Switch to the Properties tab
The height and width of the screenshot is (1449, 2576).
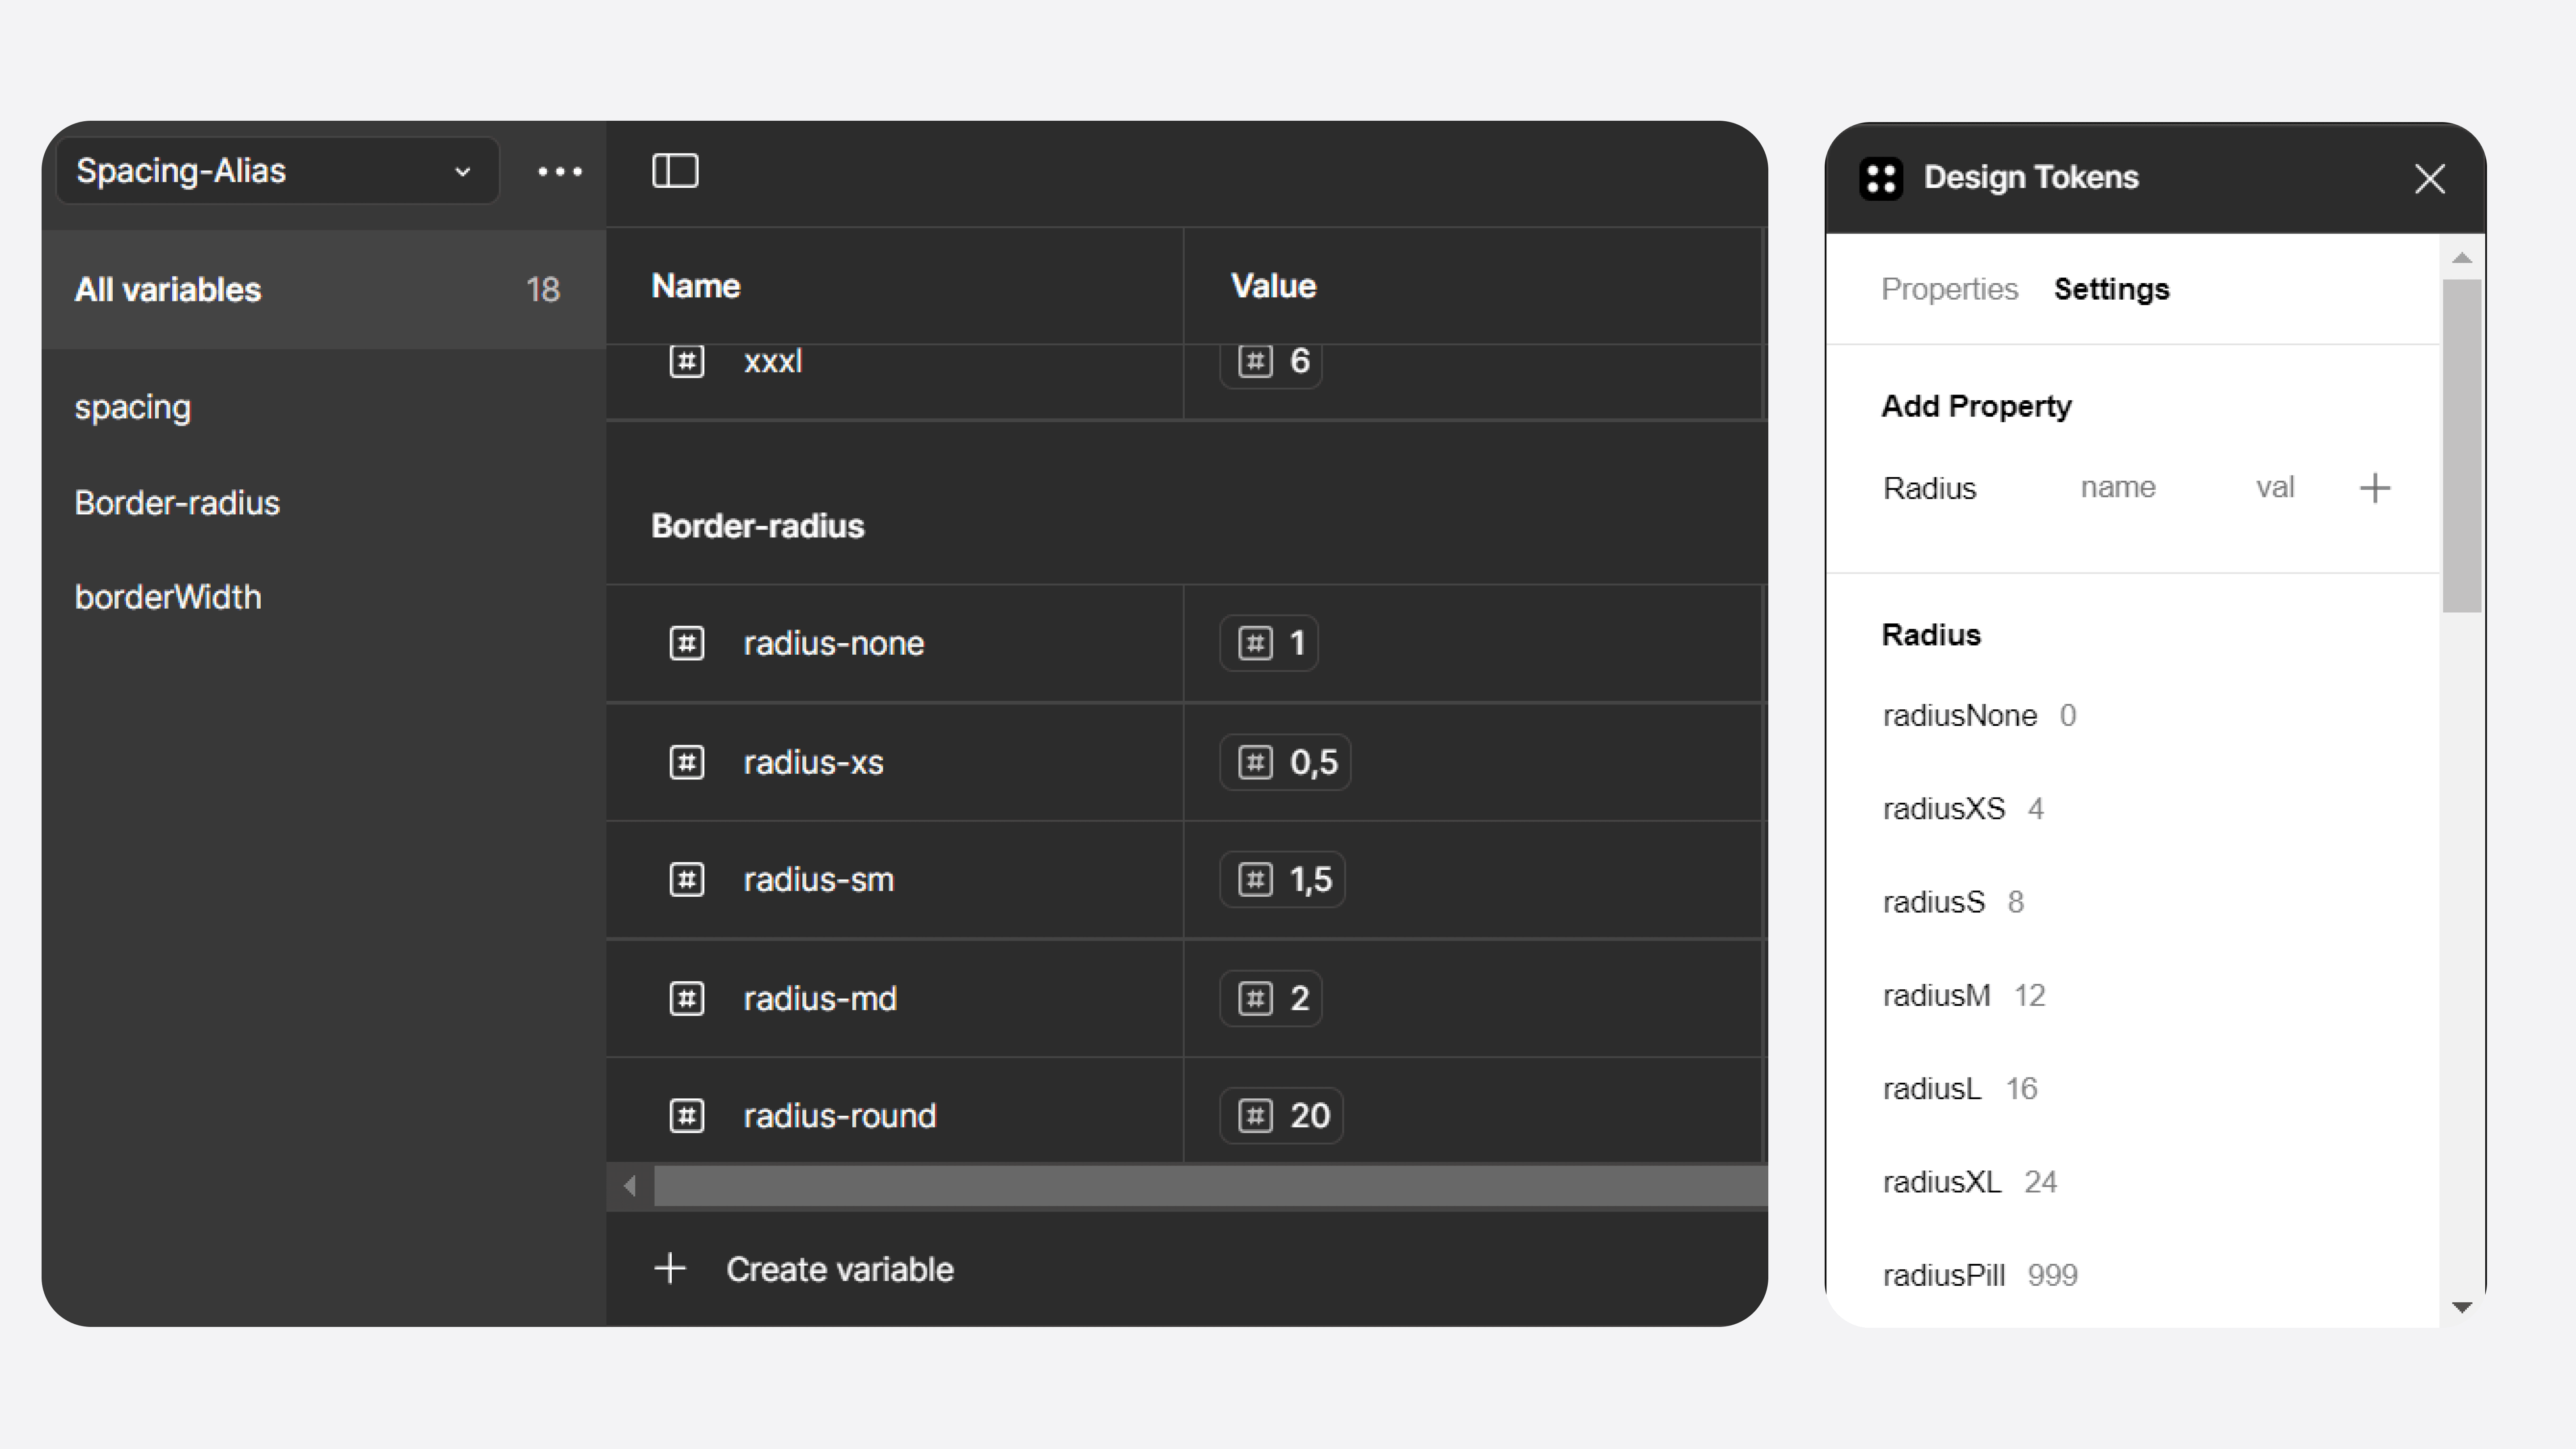pyautogui.click(x=1949, y=289)
